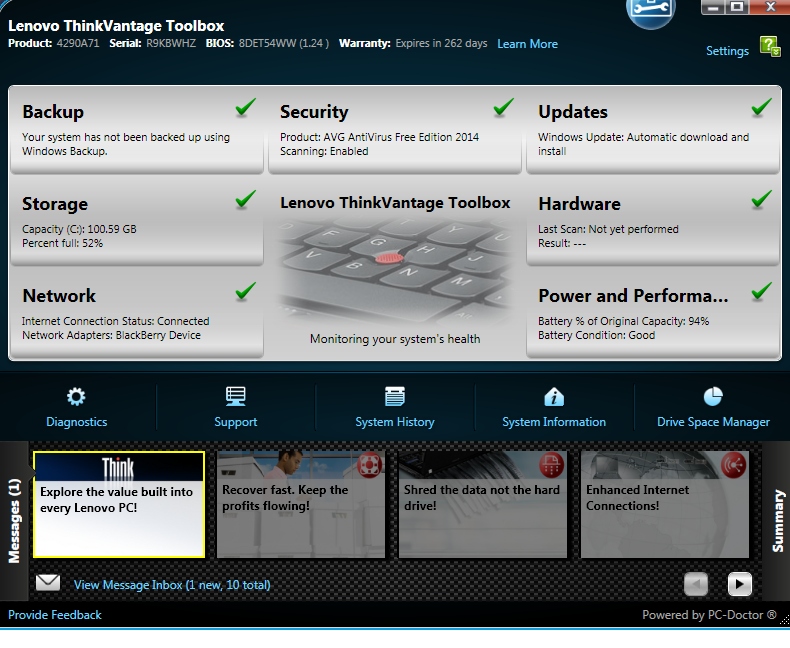
Task: Click the help question-mark icon near Settings
Action: (x=770, y=47)
